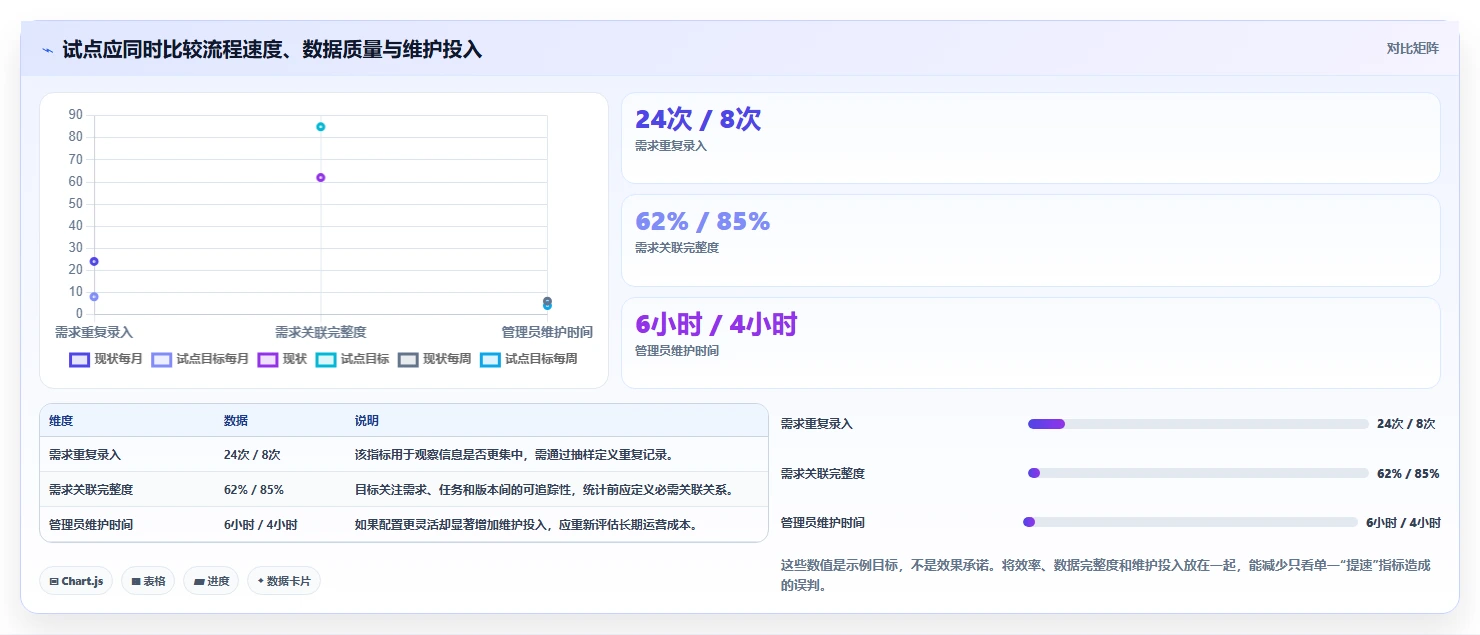1480x635 pixels.
Task: Click the table cell reading 62% / 85%
Action: coord(254,489)
